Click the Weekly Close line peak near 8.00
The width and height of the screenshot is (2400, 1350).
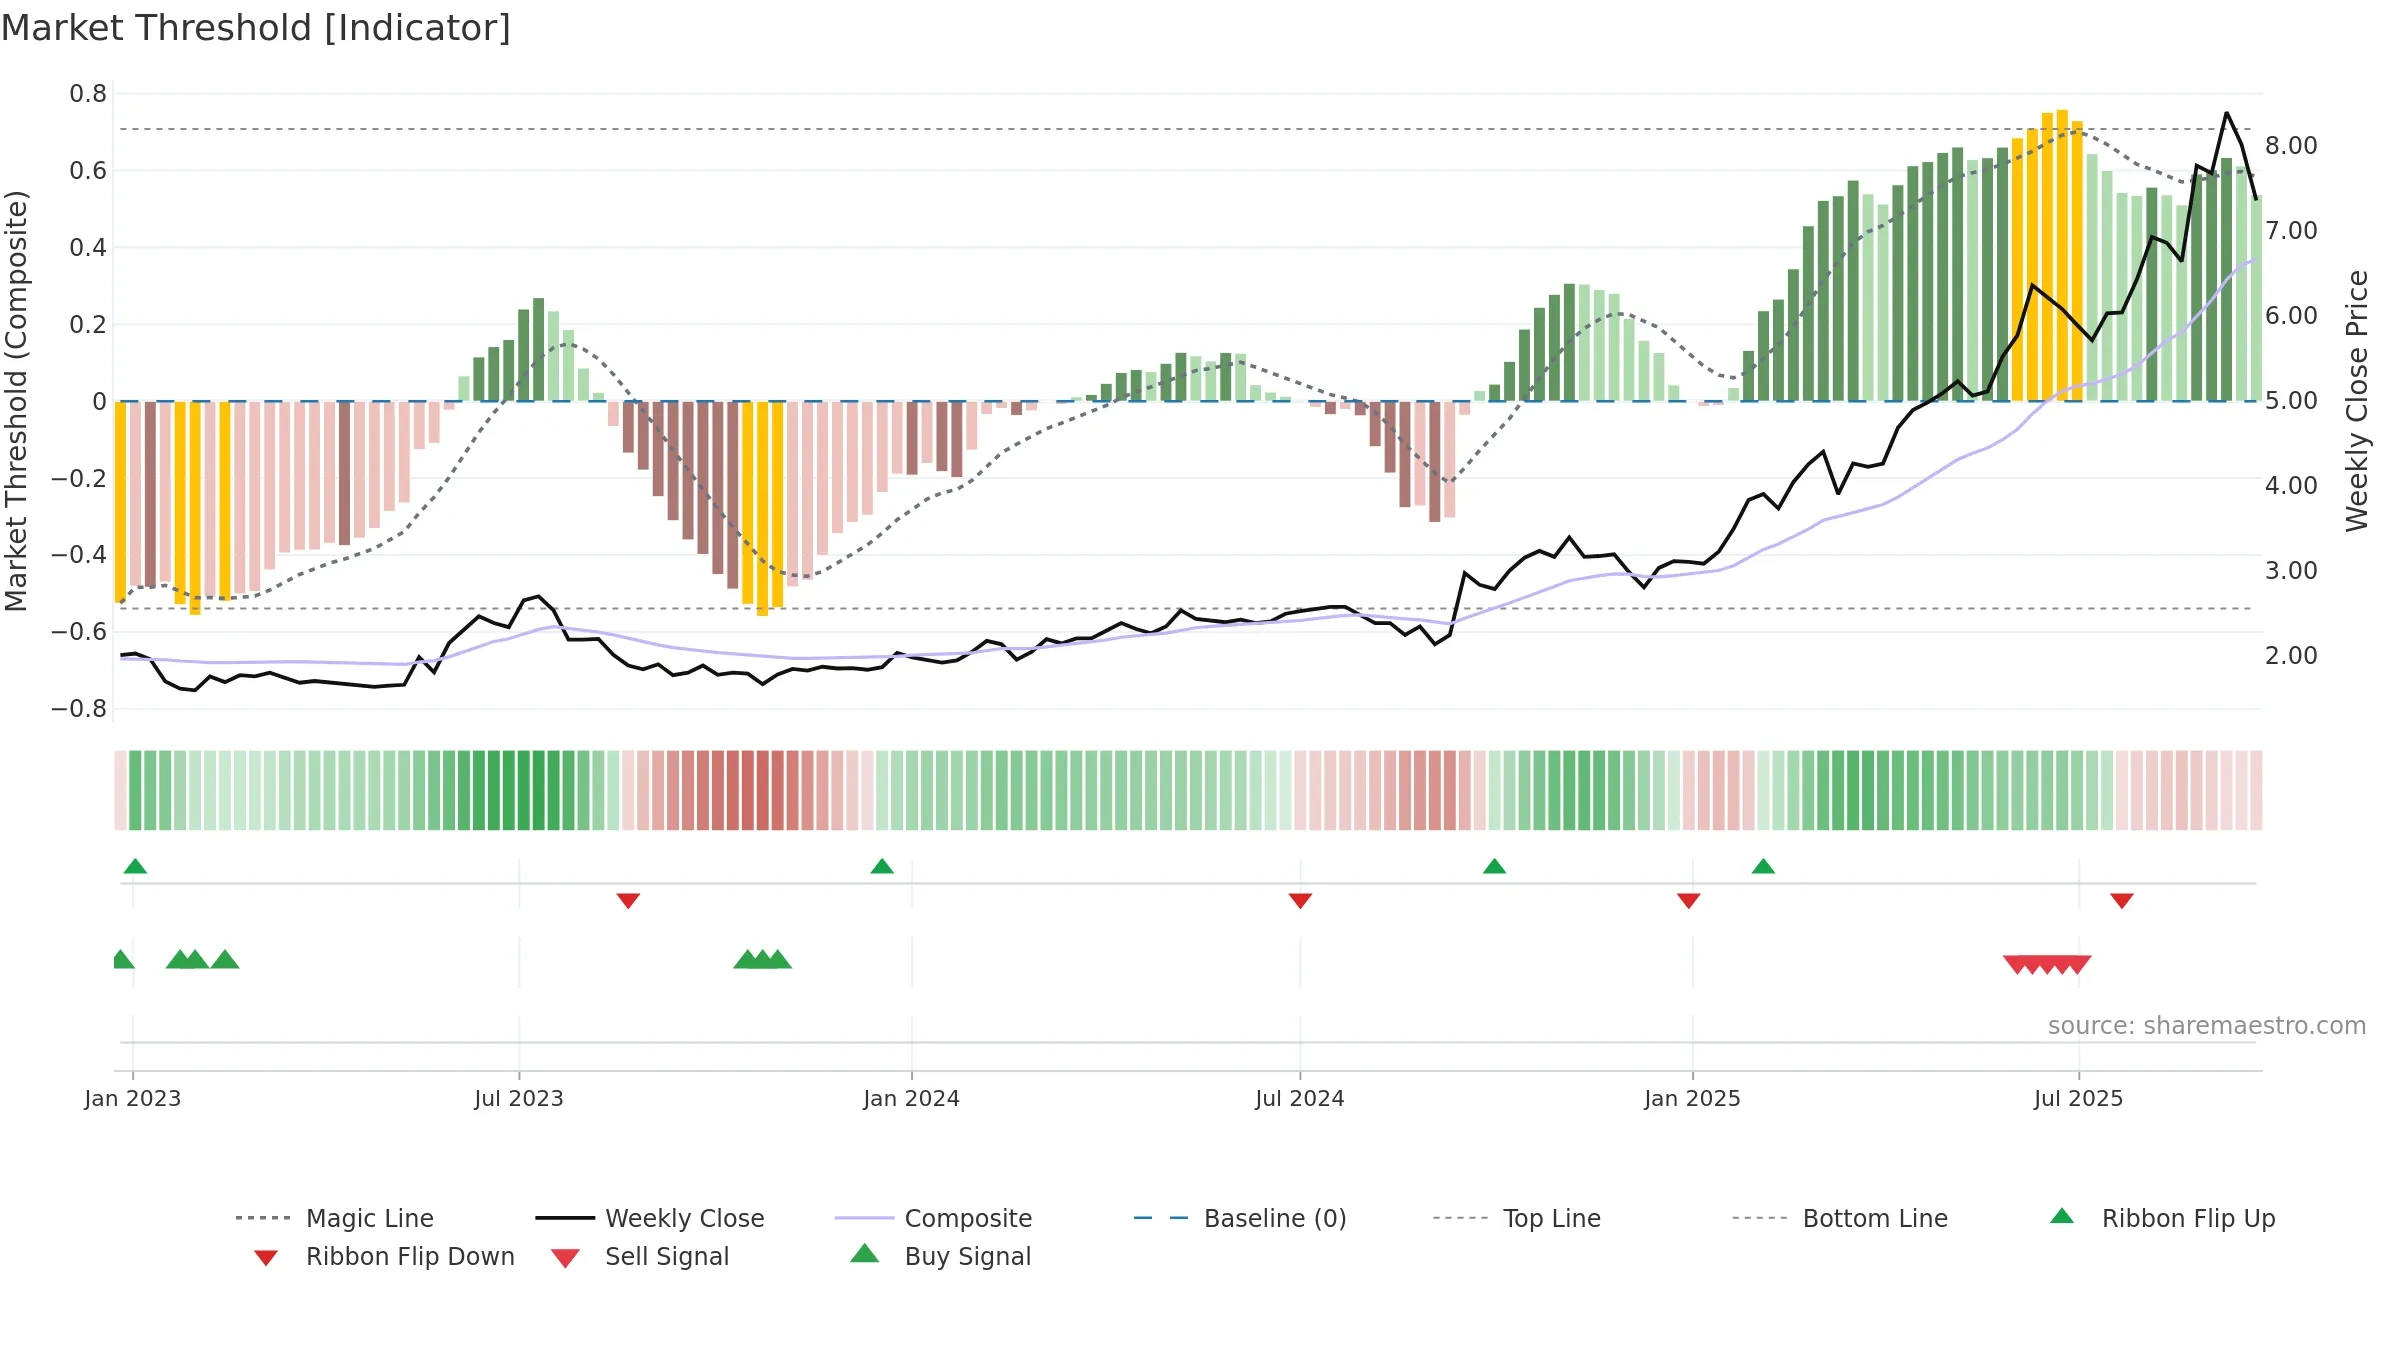(x=2227, y=113)
